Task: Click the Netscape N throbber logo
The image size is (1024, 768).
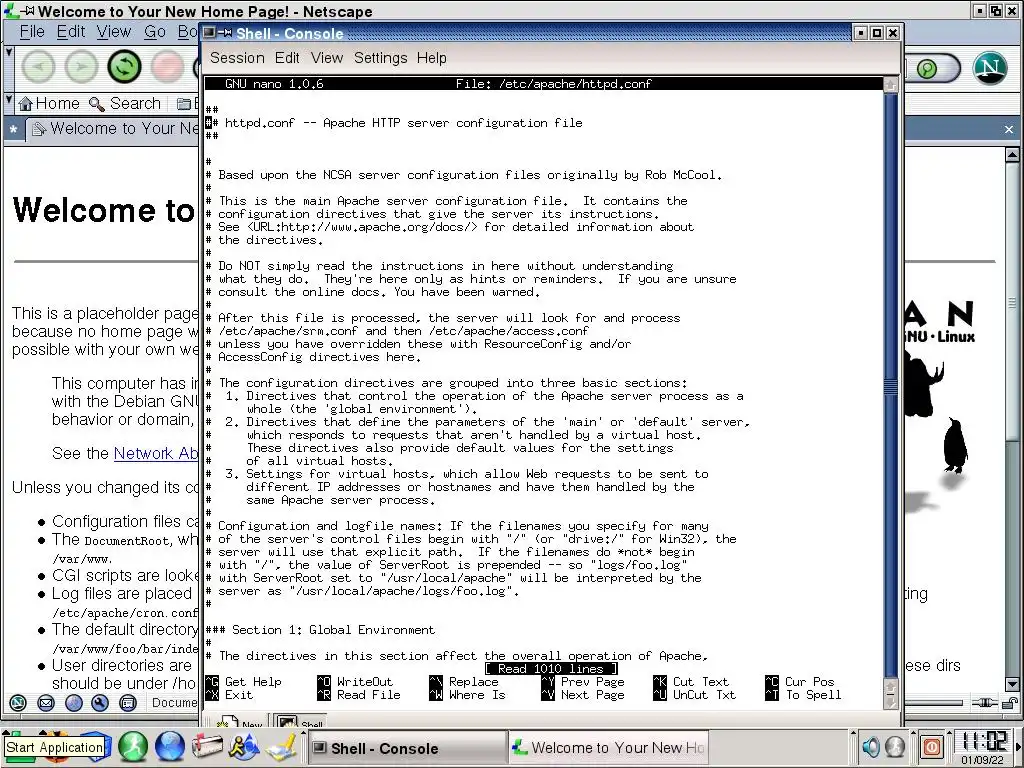Action: click(x=990, y=67)
